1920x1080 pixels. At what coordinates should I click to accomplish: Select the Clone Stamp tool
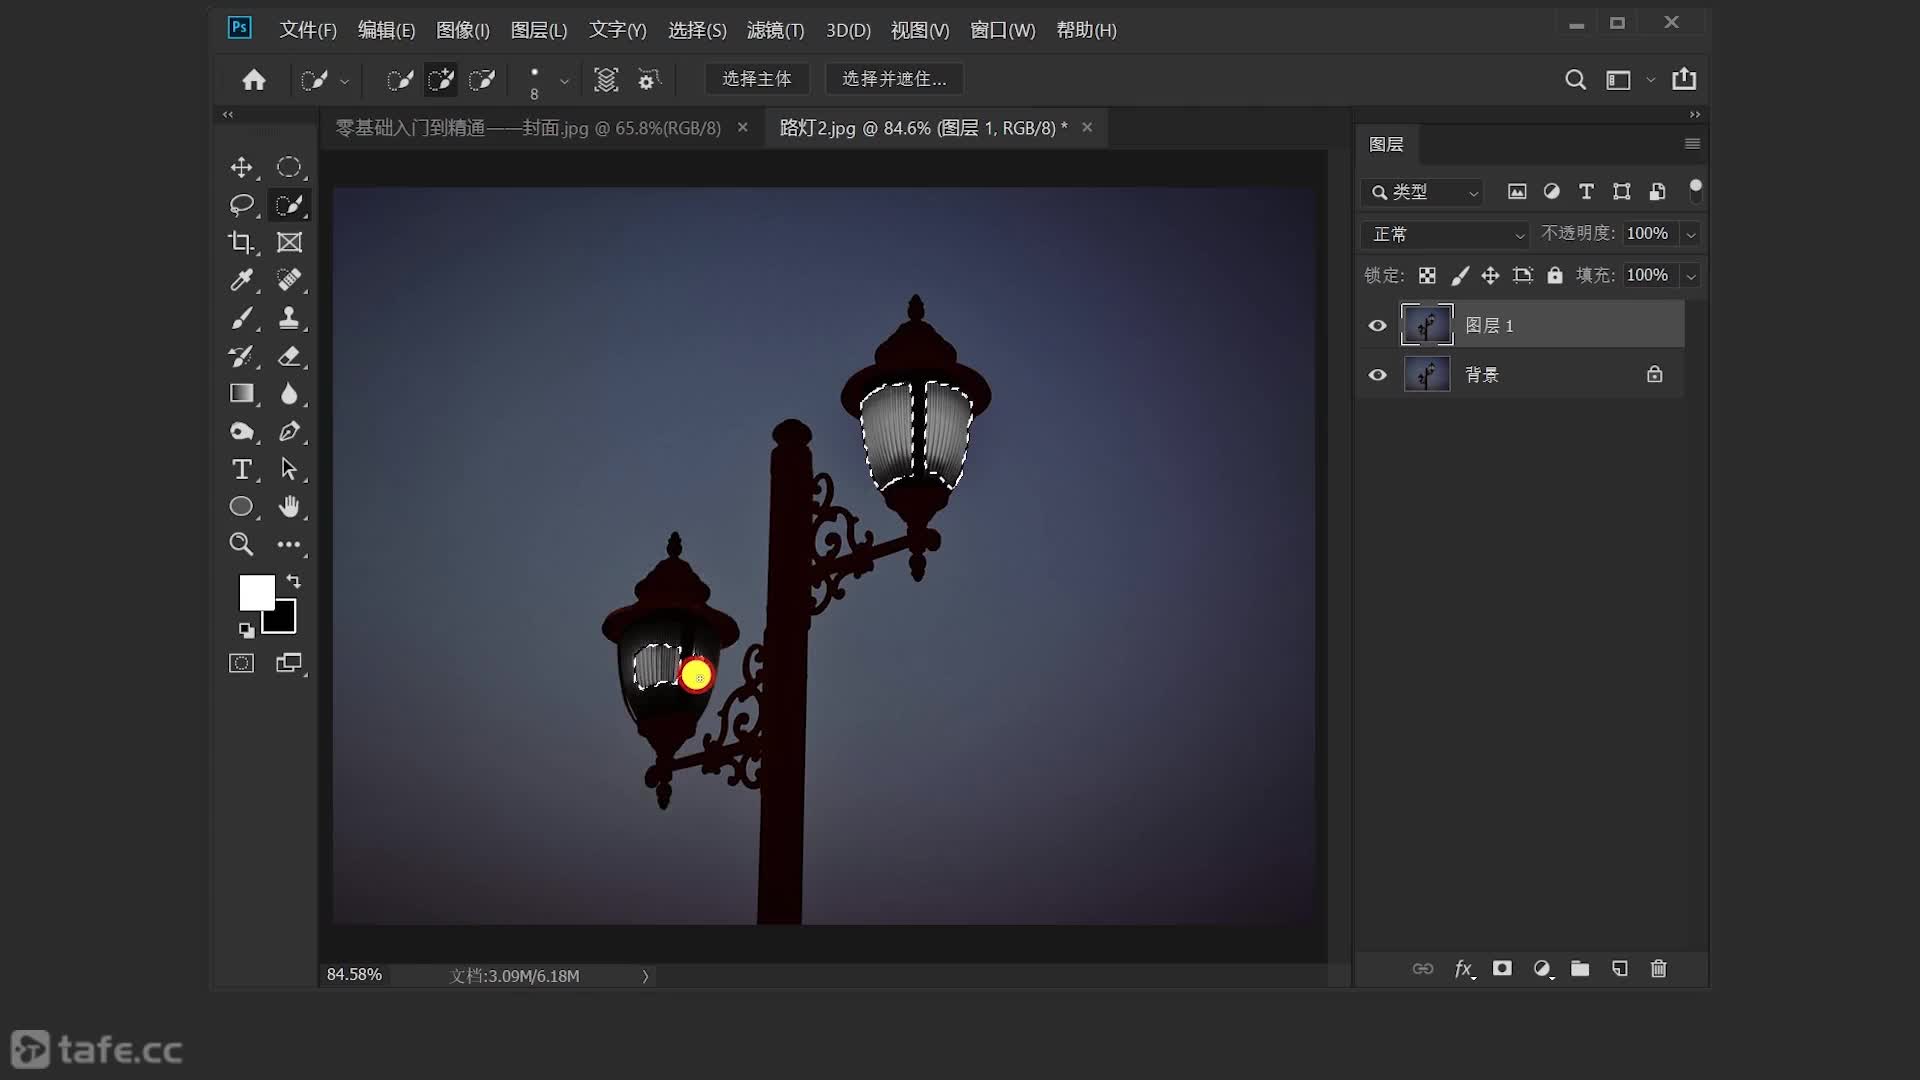(x=289, y=318)
